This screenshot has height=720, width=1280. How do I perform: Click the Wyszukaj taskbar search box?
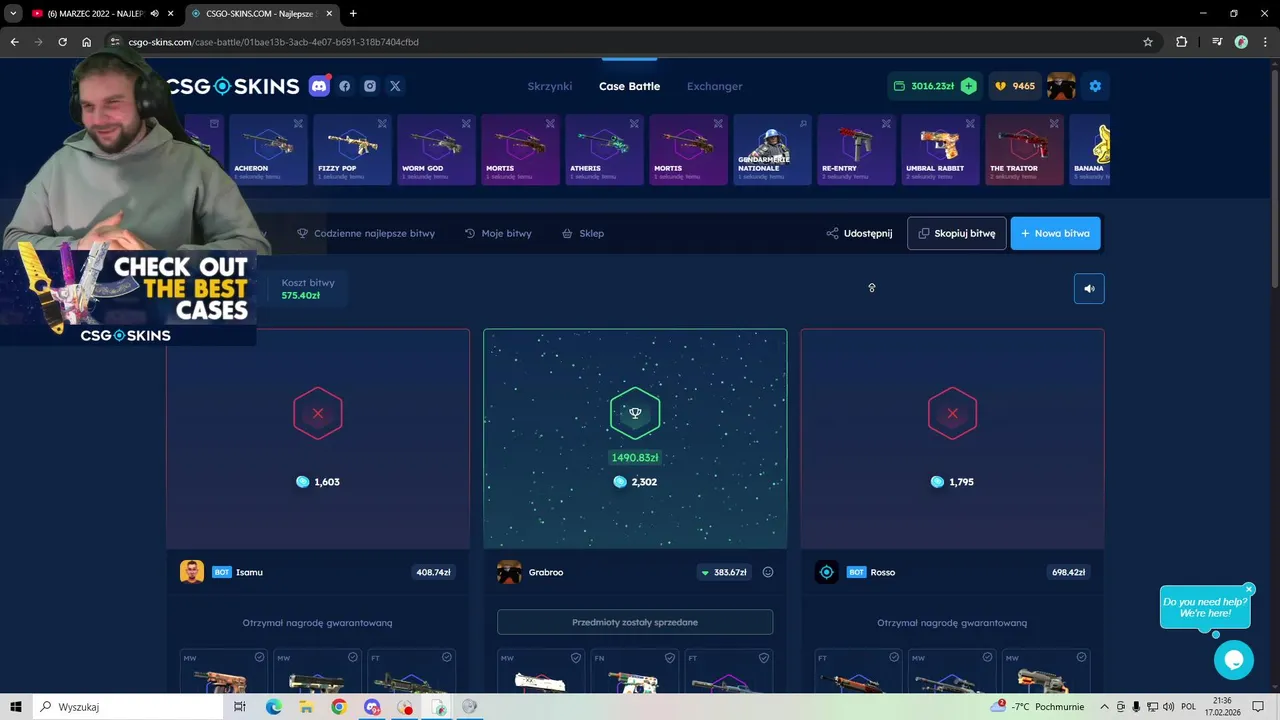pyautogui.click(x=129, y=707)
